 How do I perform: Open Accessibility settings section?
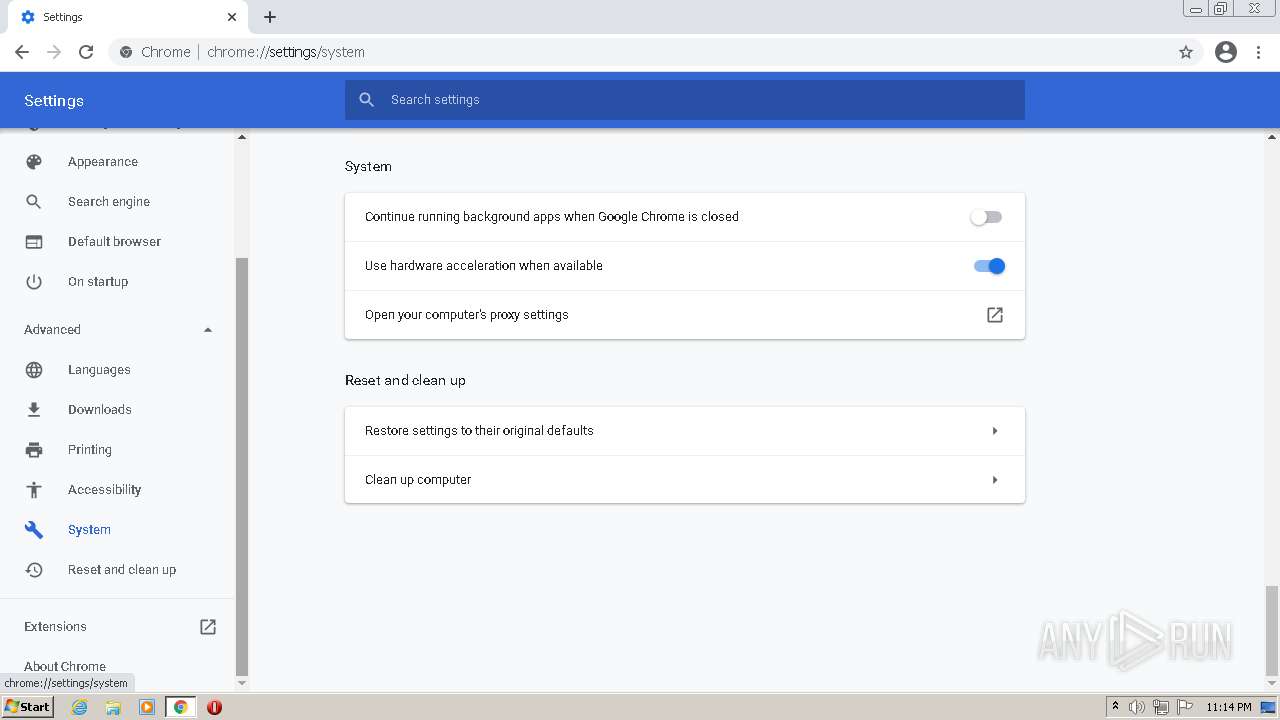click(105, 490)
